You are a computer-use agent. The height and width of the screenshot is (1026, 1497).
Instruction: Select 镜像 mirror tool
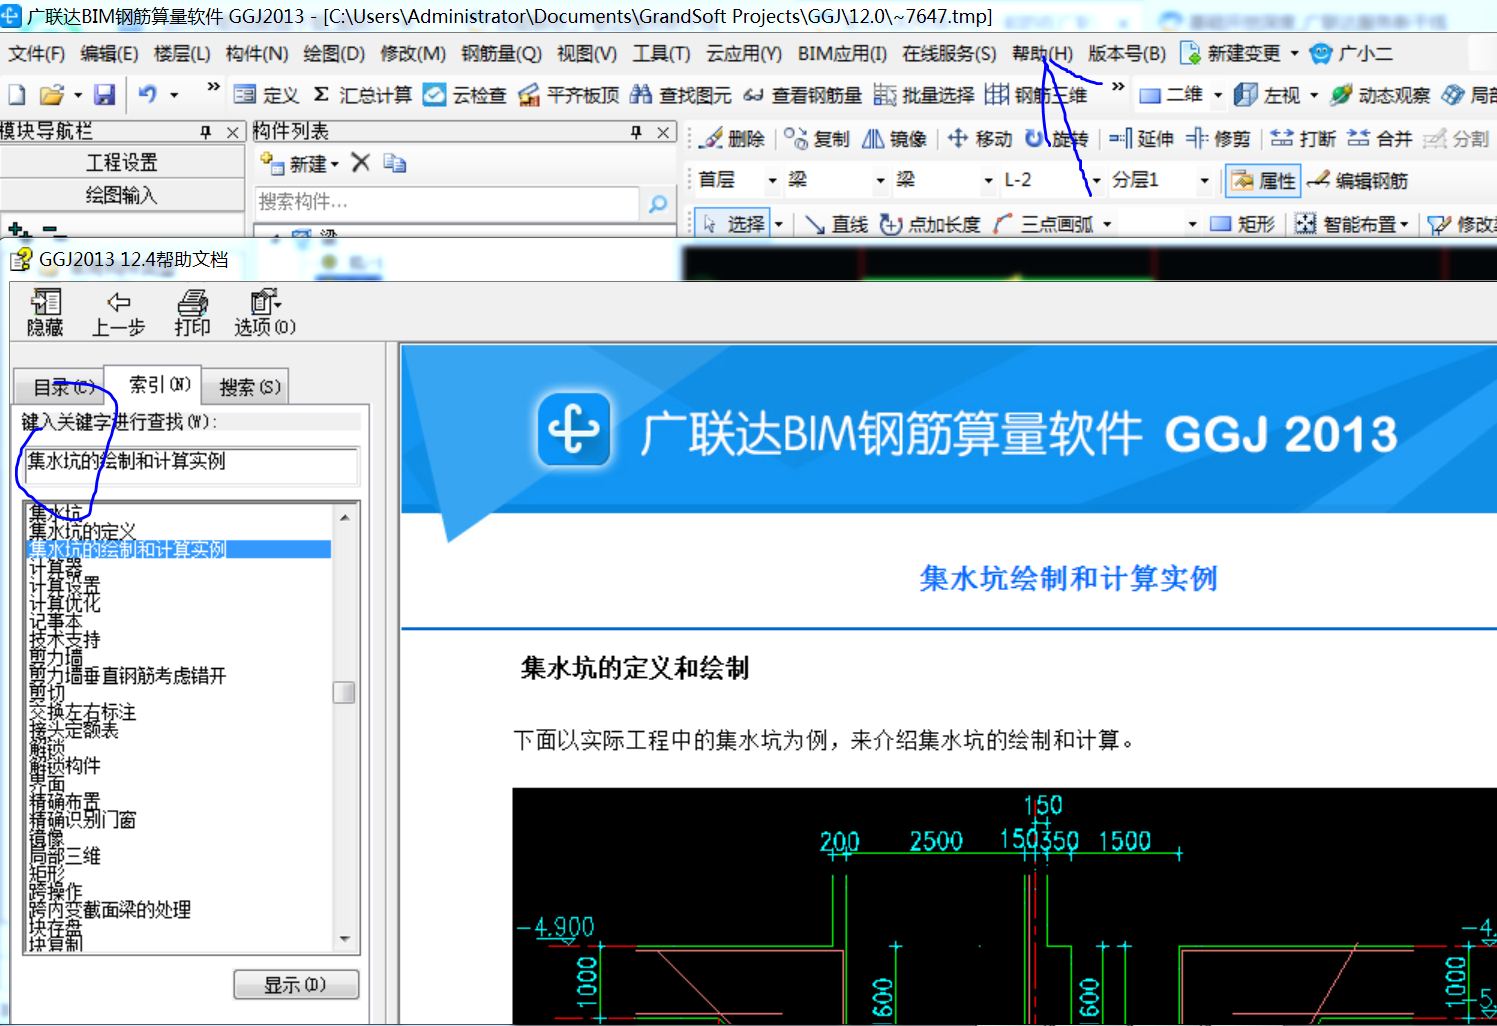click(894, 138)
